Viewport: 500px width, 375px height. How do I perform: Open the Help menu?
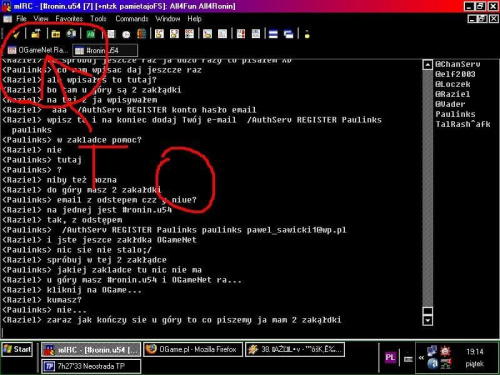[194, 19]
